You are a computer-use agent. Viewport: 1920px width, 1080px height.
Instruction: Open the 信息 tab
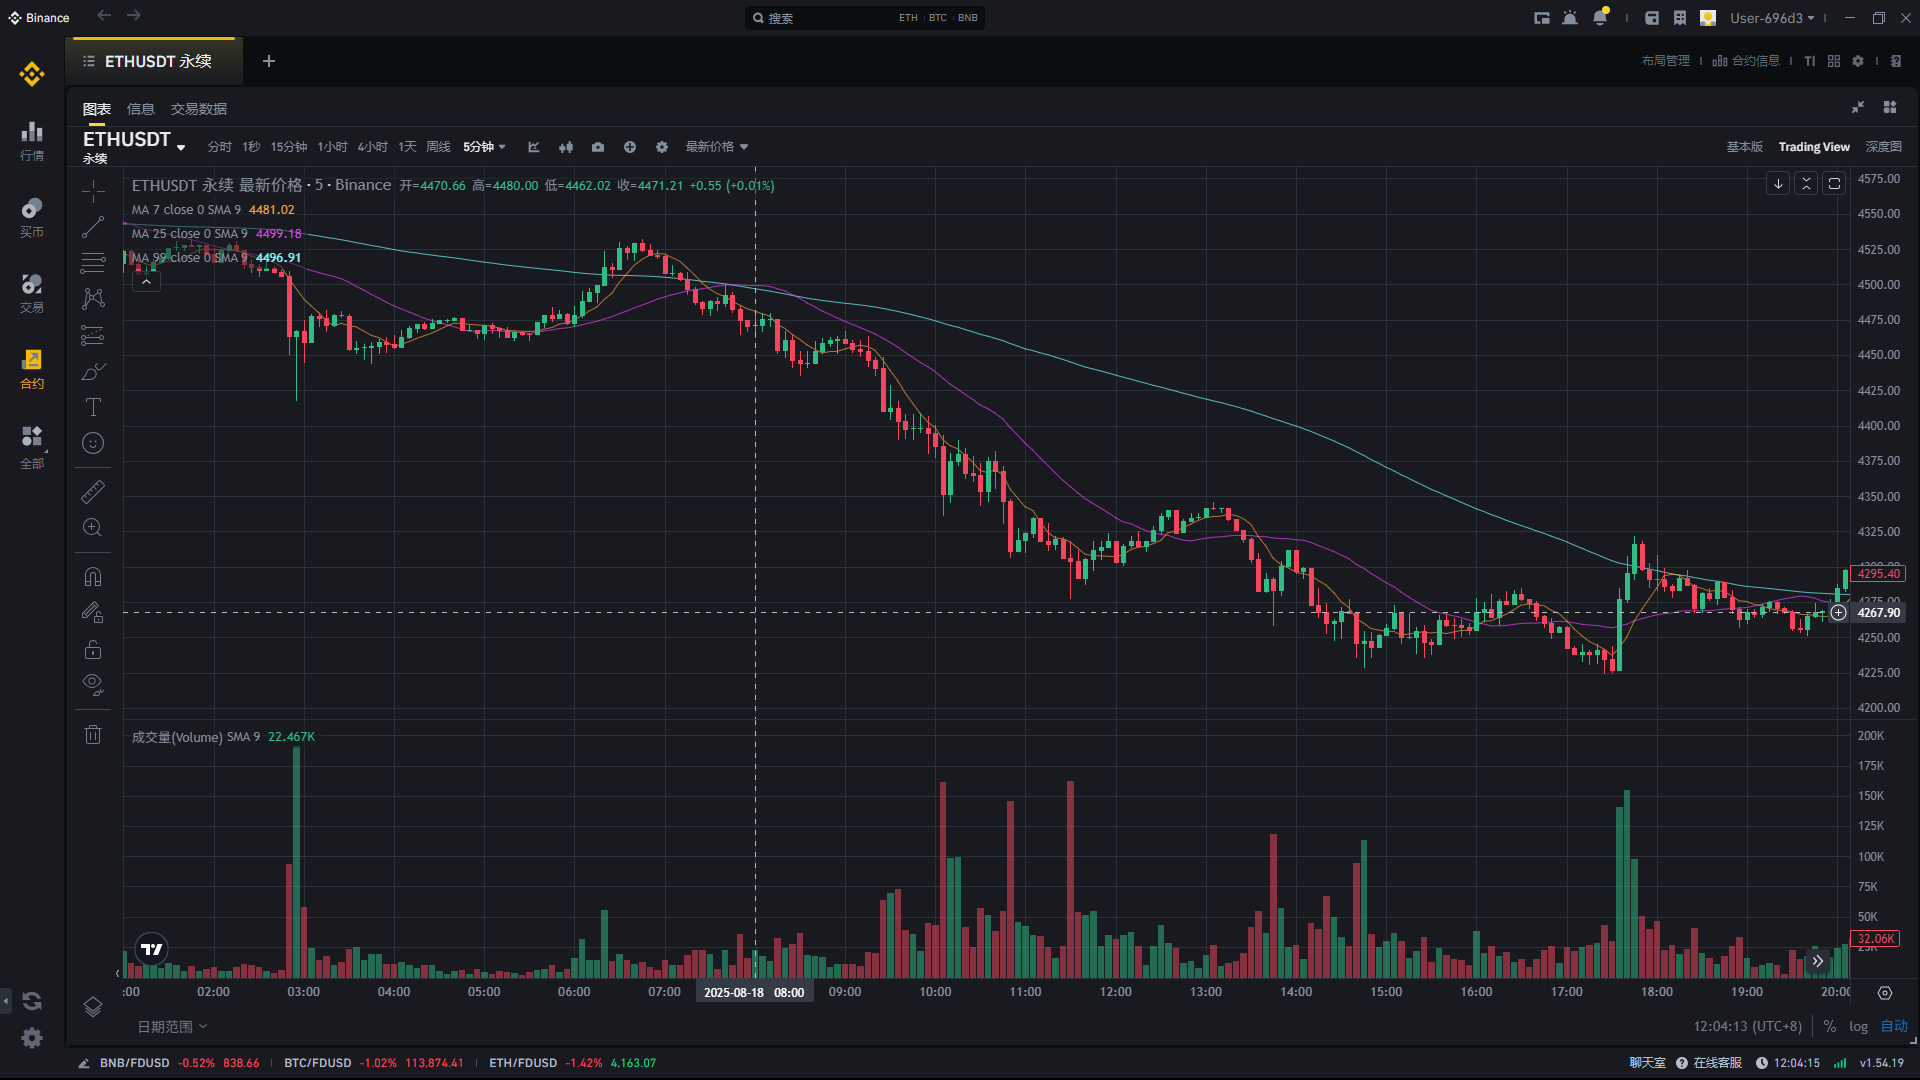click(x=141, y=109)
